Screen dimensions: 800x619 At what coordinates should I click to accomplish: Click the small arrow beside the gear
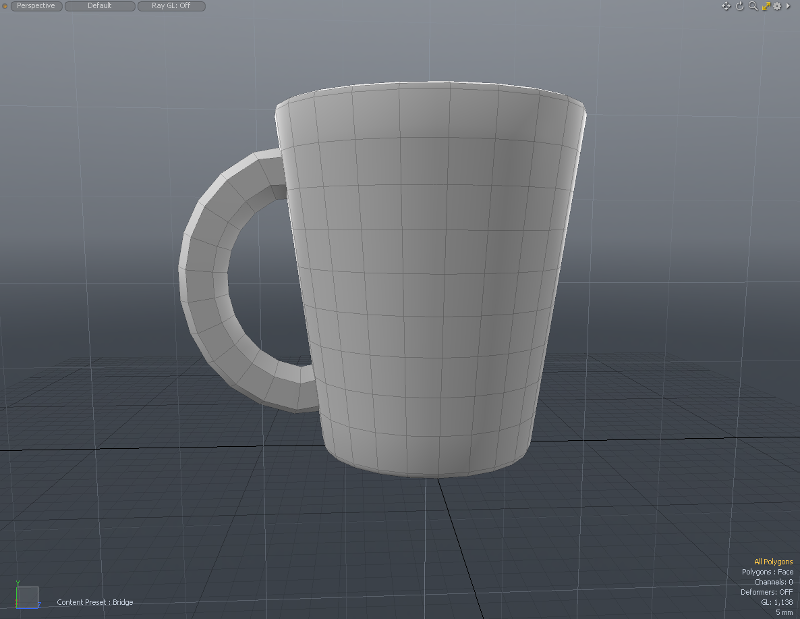(787, 6)
